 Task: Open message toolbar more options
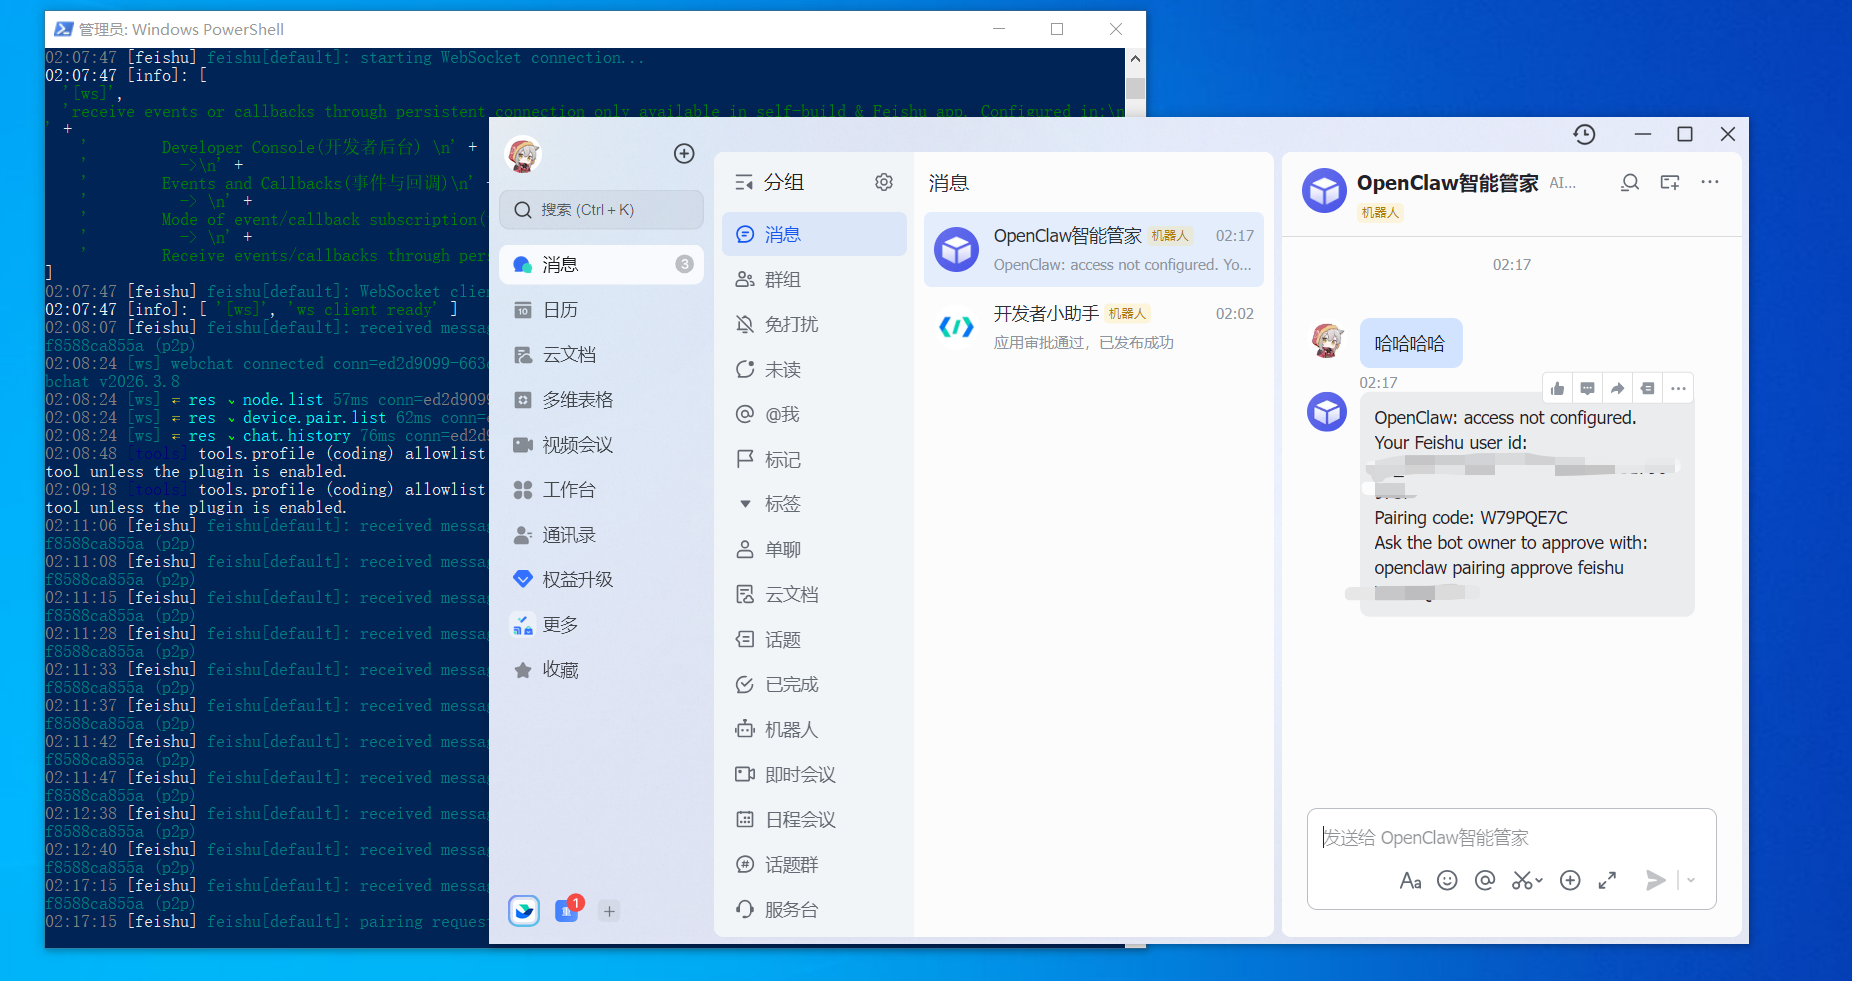point(1678,388)
